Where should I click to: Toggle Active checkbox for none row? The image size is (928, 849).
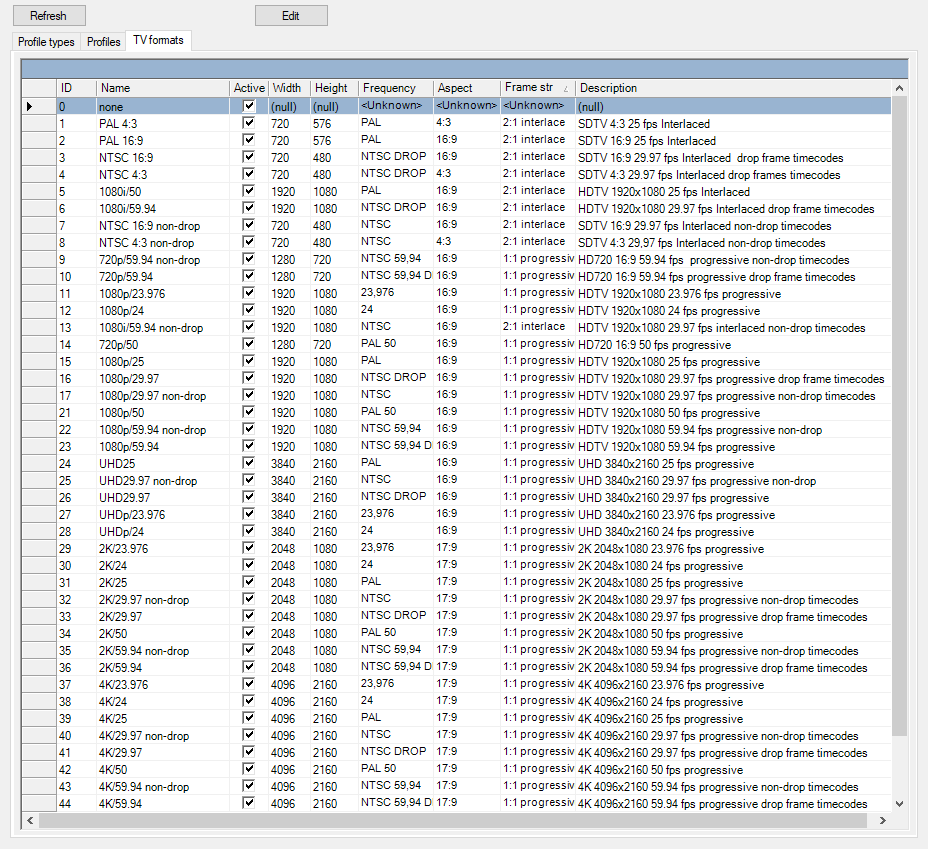coord(249,106)
